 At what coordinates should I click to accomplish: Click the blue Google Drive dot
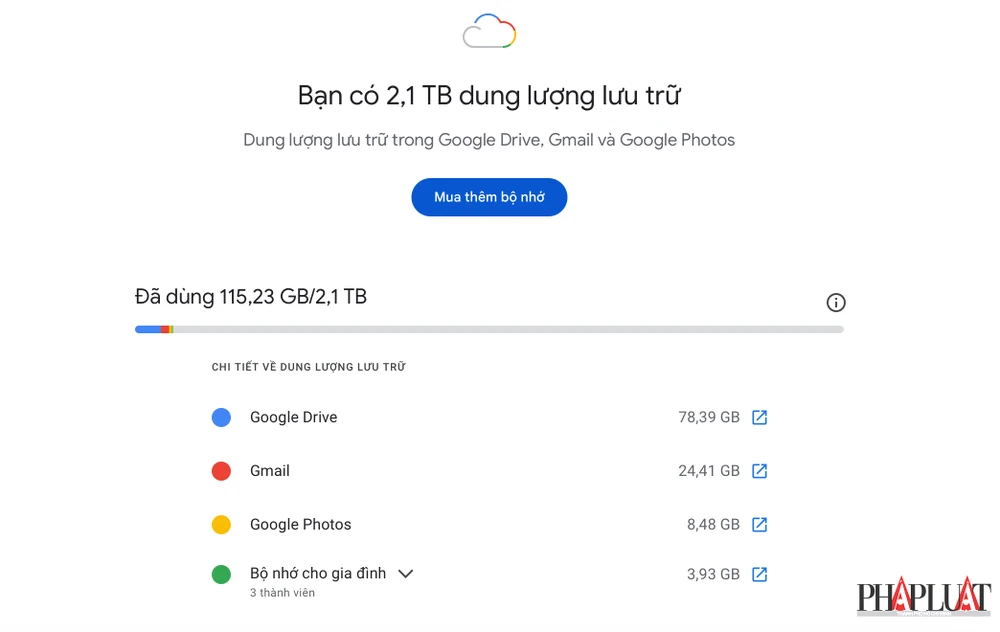coord(221,417)
